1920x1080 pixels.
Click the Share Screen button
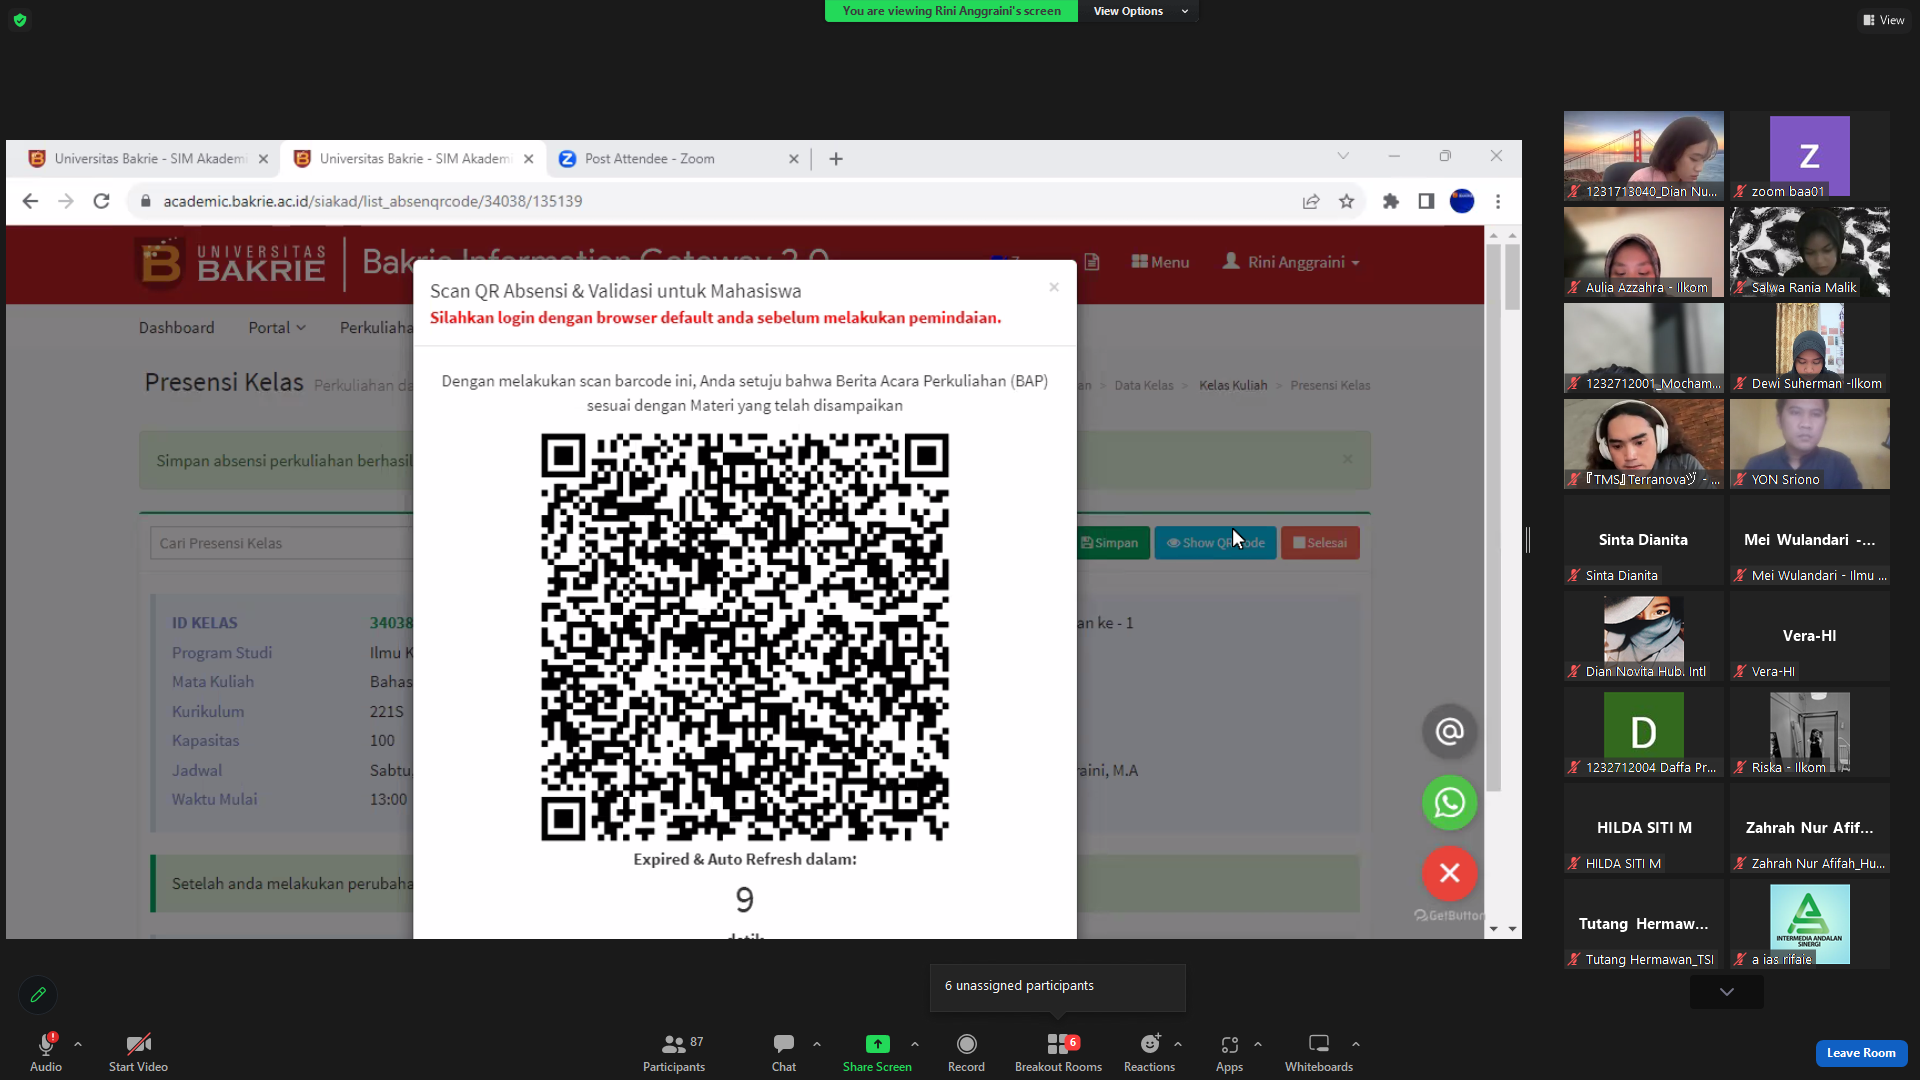pyautogui.click(x=877, y=1052)
